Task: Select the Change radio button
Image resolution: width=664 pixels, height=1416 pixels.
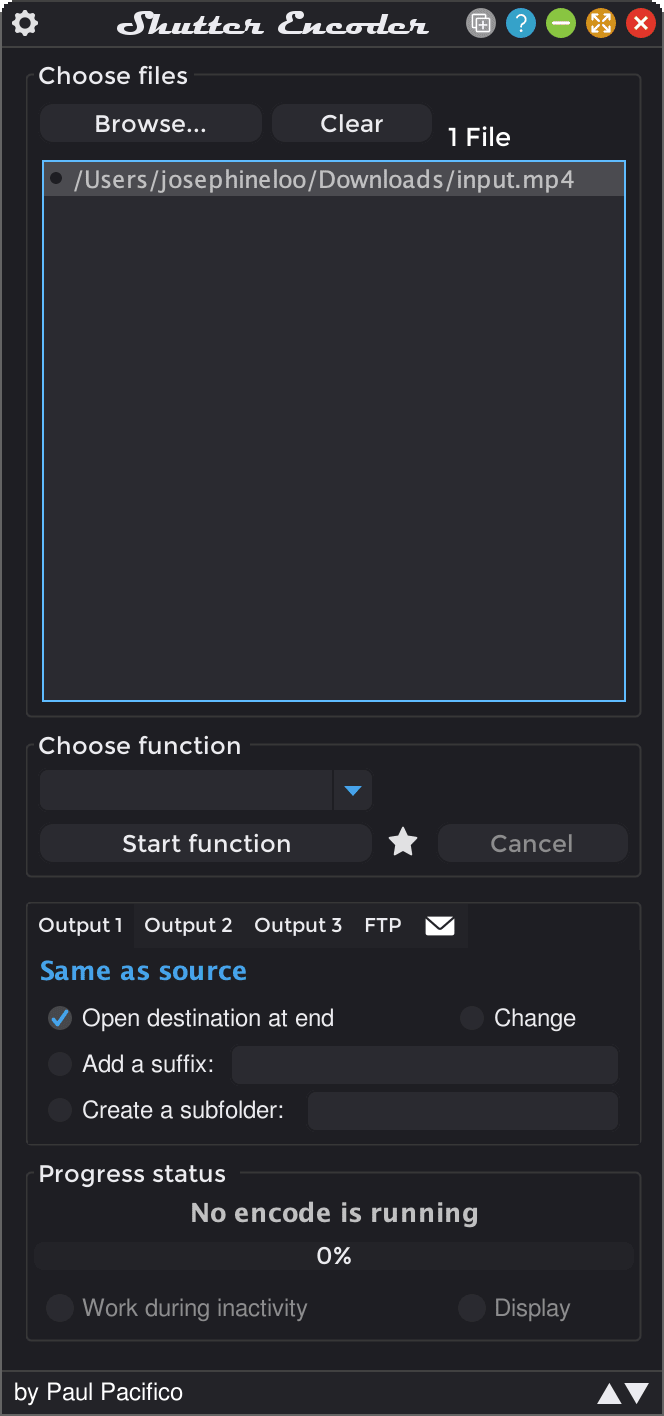Action: coord(472,1018)
